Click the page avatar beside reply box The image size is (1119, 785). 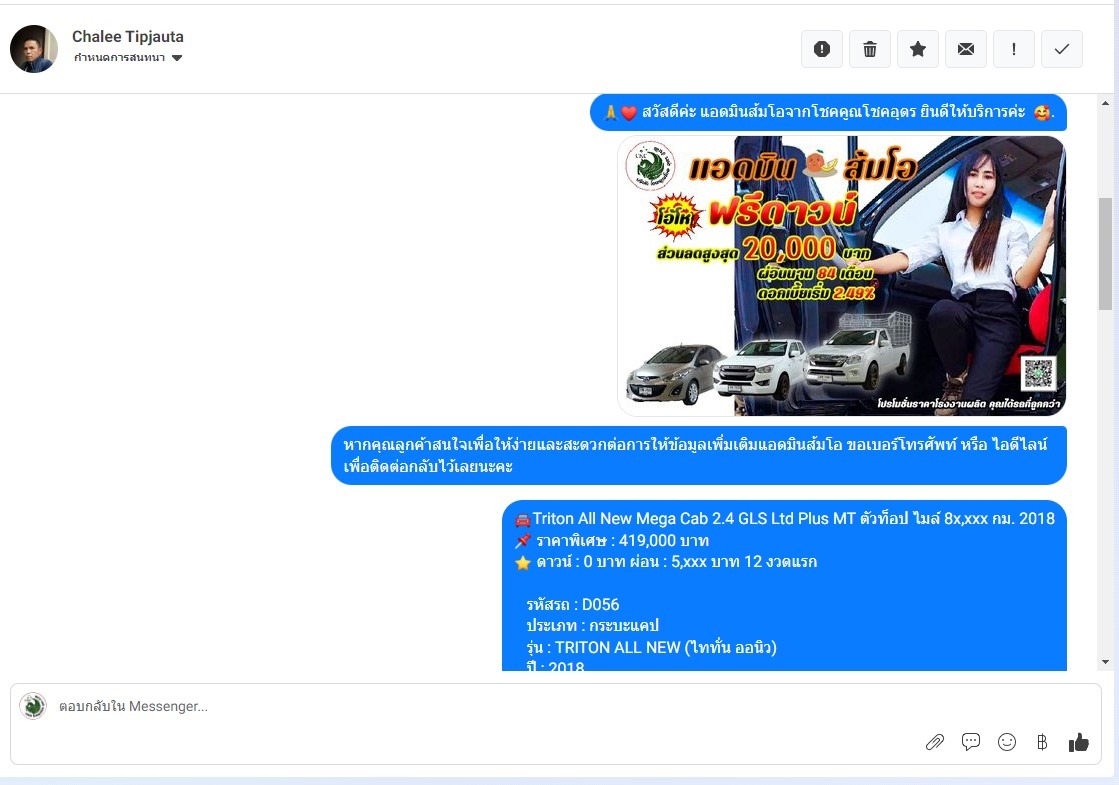[33, 706]
